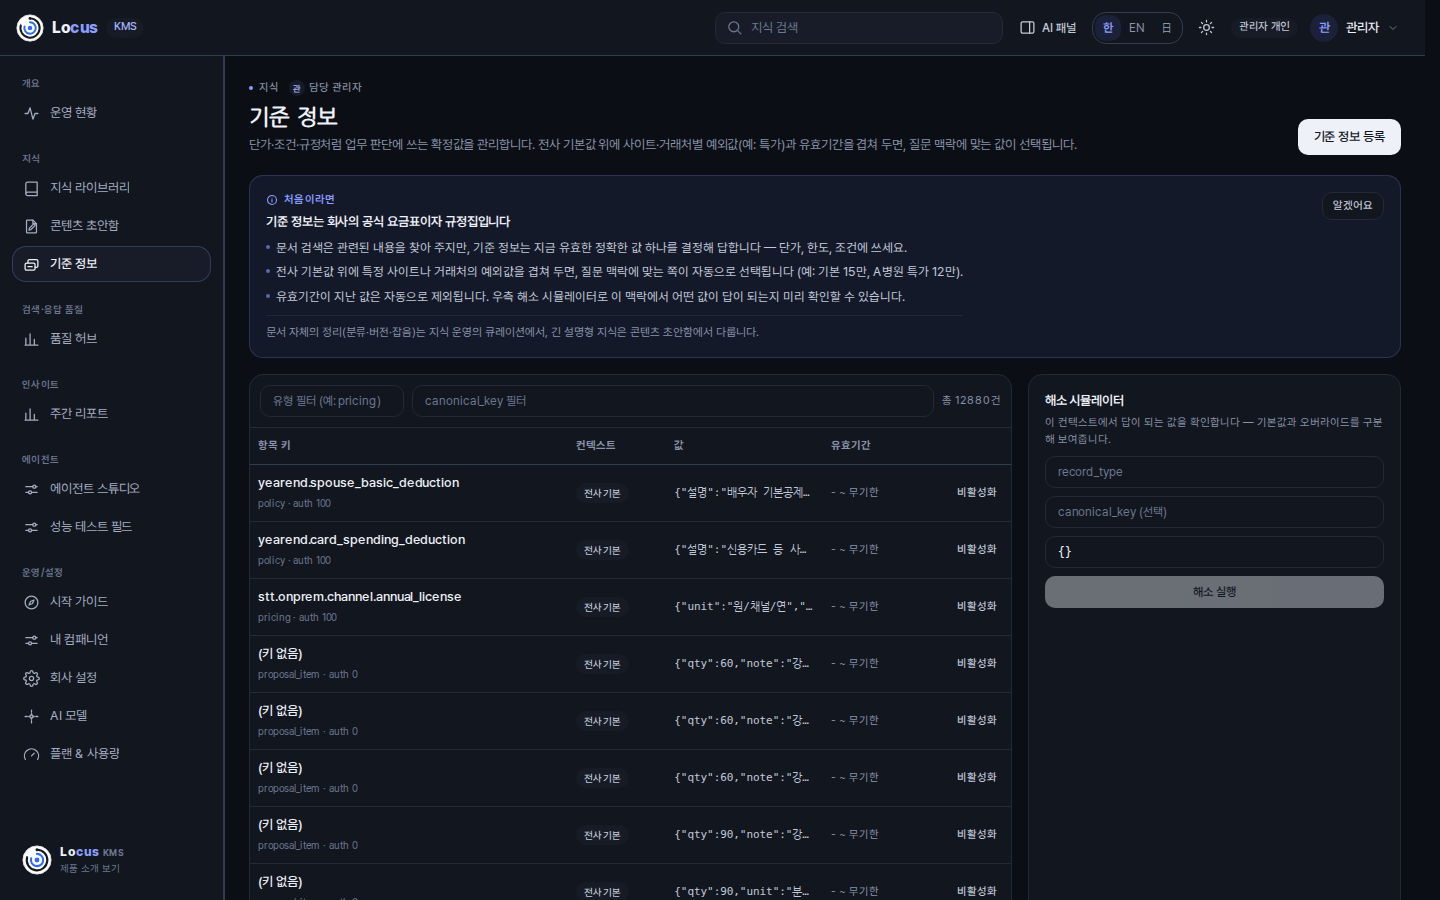Switch language to 日

click(x=1166, y=28)
